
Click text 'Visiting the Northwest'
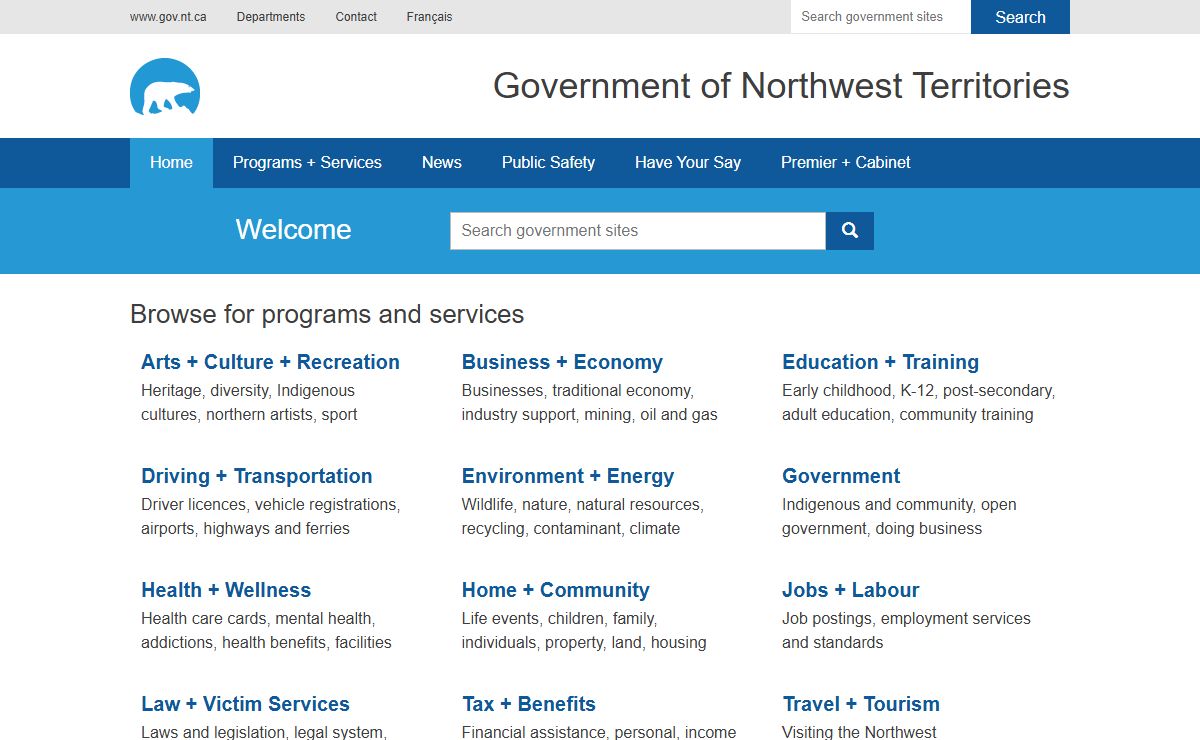[x=859, y=733]
